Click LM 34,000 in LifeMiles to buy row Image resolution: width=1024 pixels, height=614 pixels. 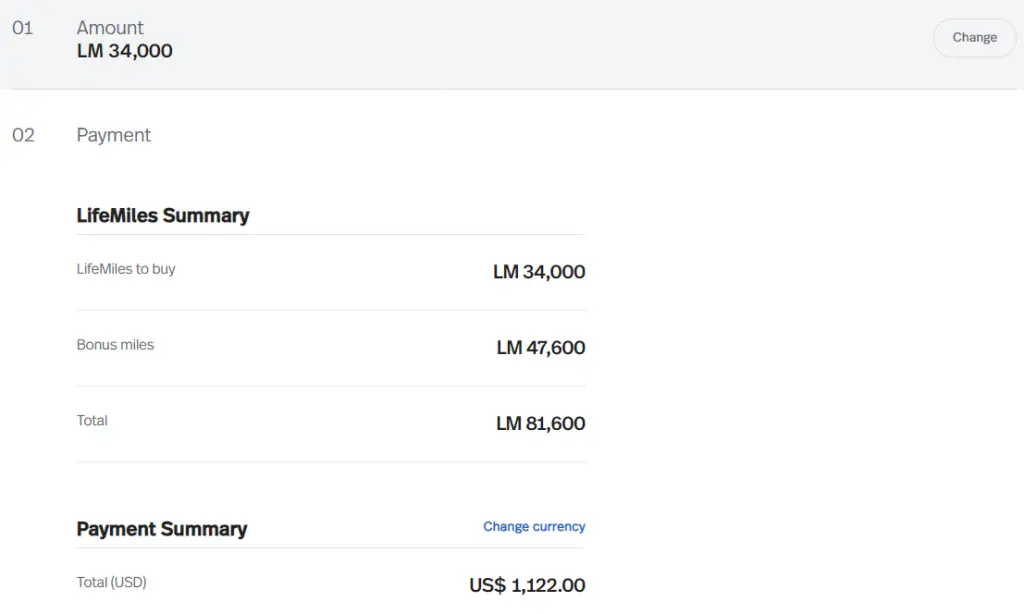click(x=539, y=272)
